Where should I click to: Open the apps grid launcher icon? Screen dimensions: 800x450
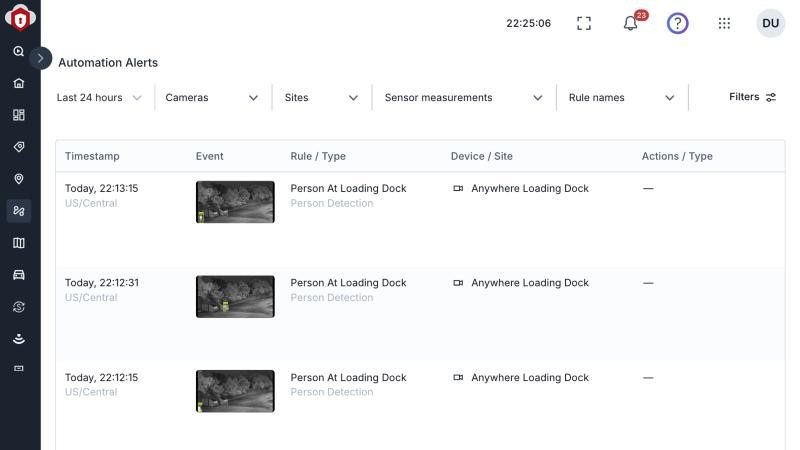click(x=724, y=23)
